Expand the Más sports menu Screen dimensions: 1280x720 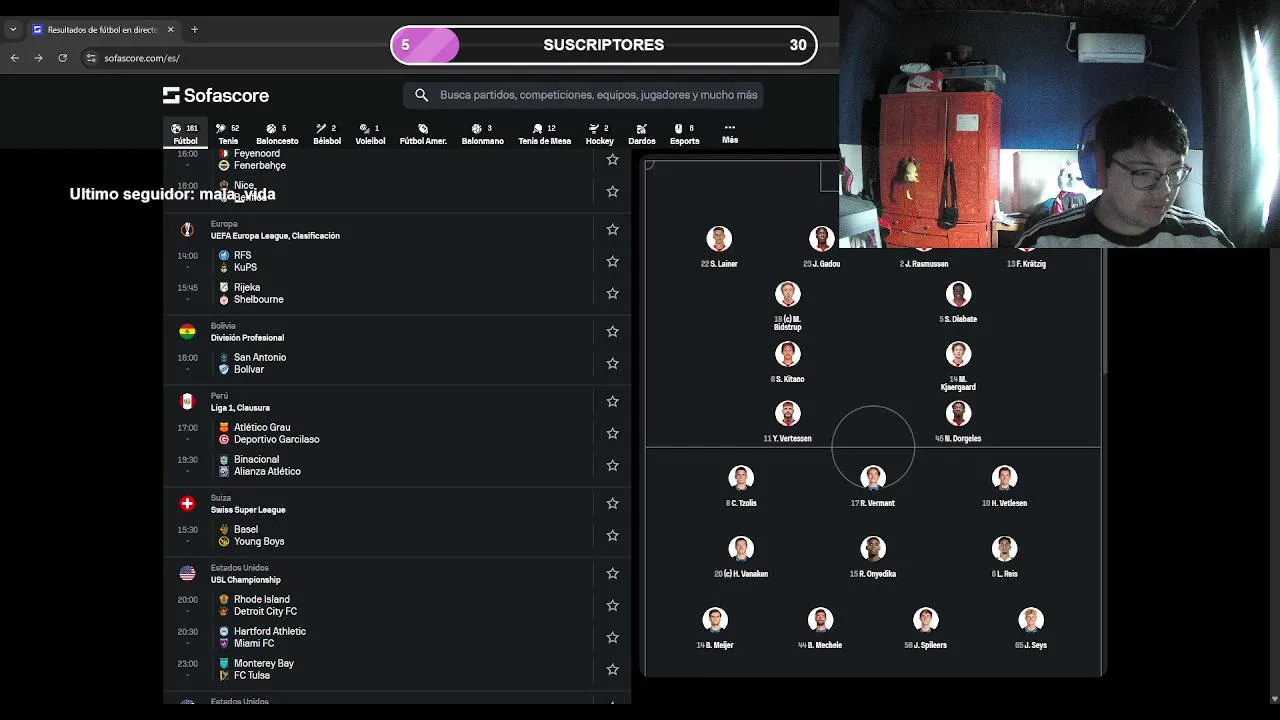click(730, 134)
